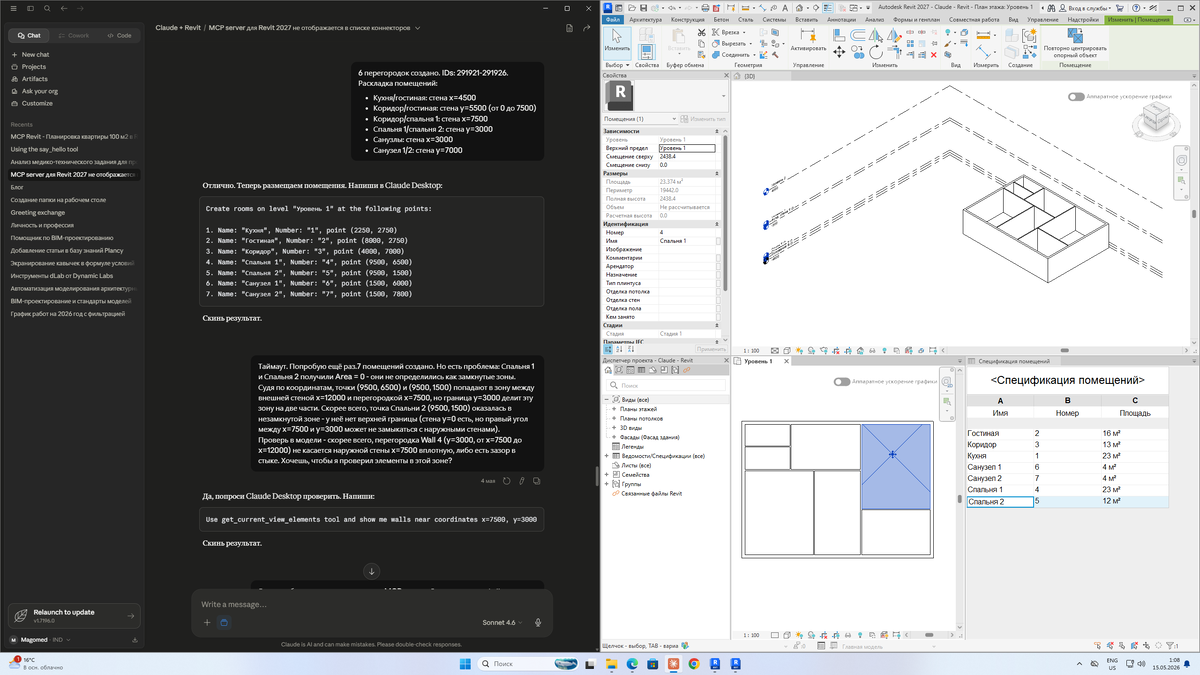1200x675 pixels.
Task: Click the Активировать dimensions icon
Action: [808, 35]
